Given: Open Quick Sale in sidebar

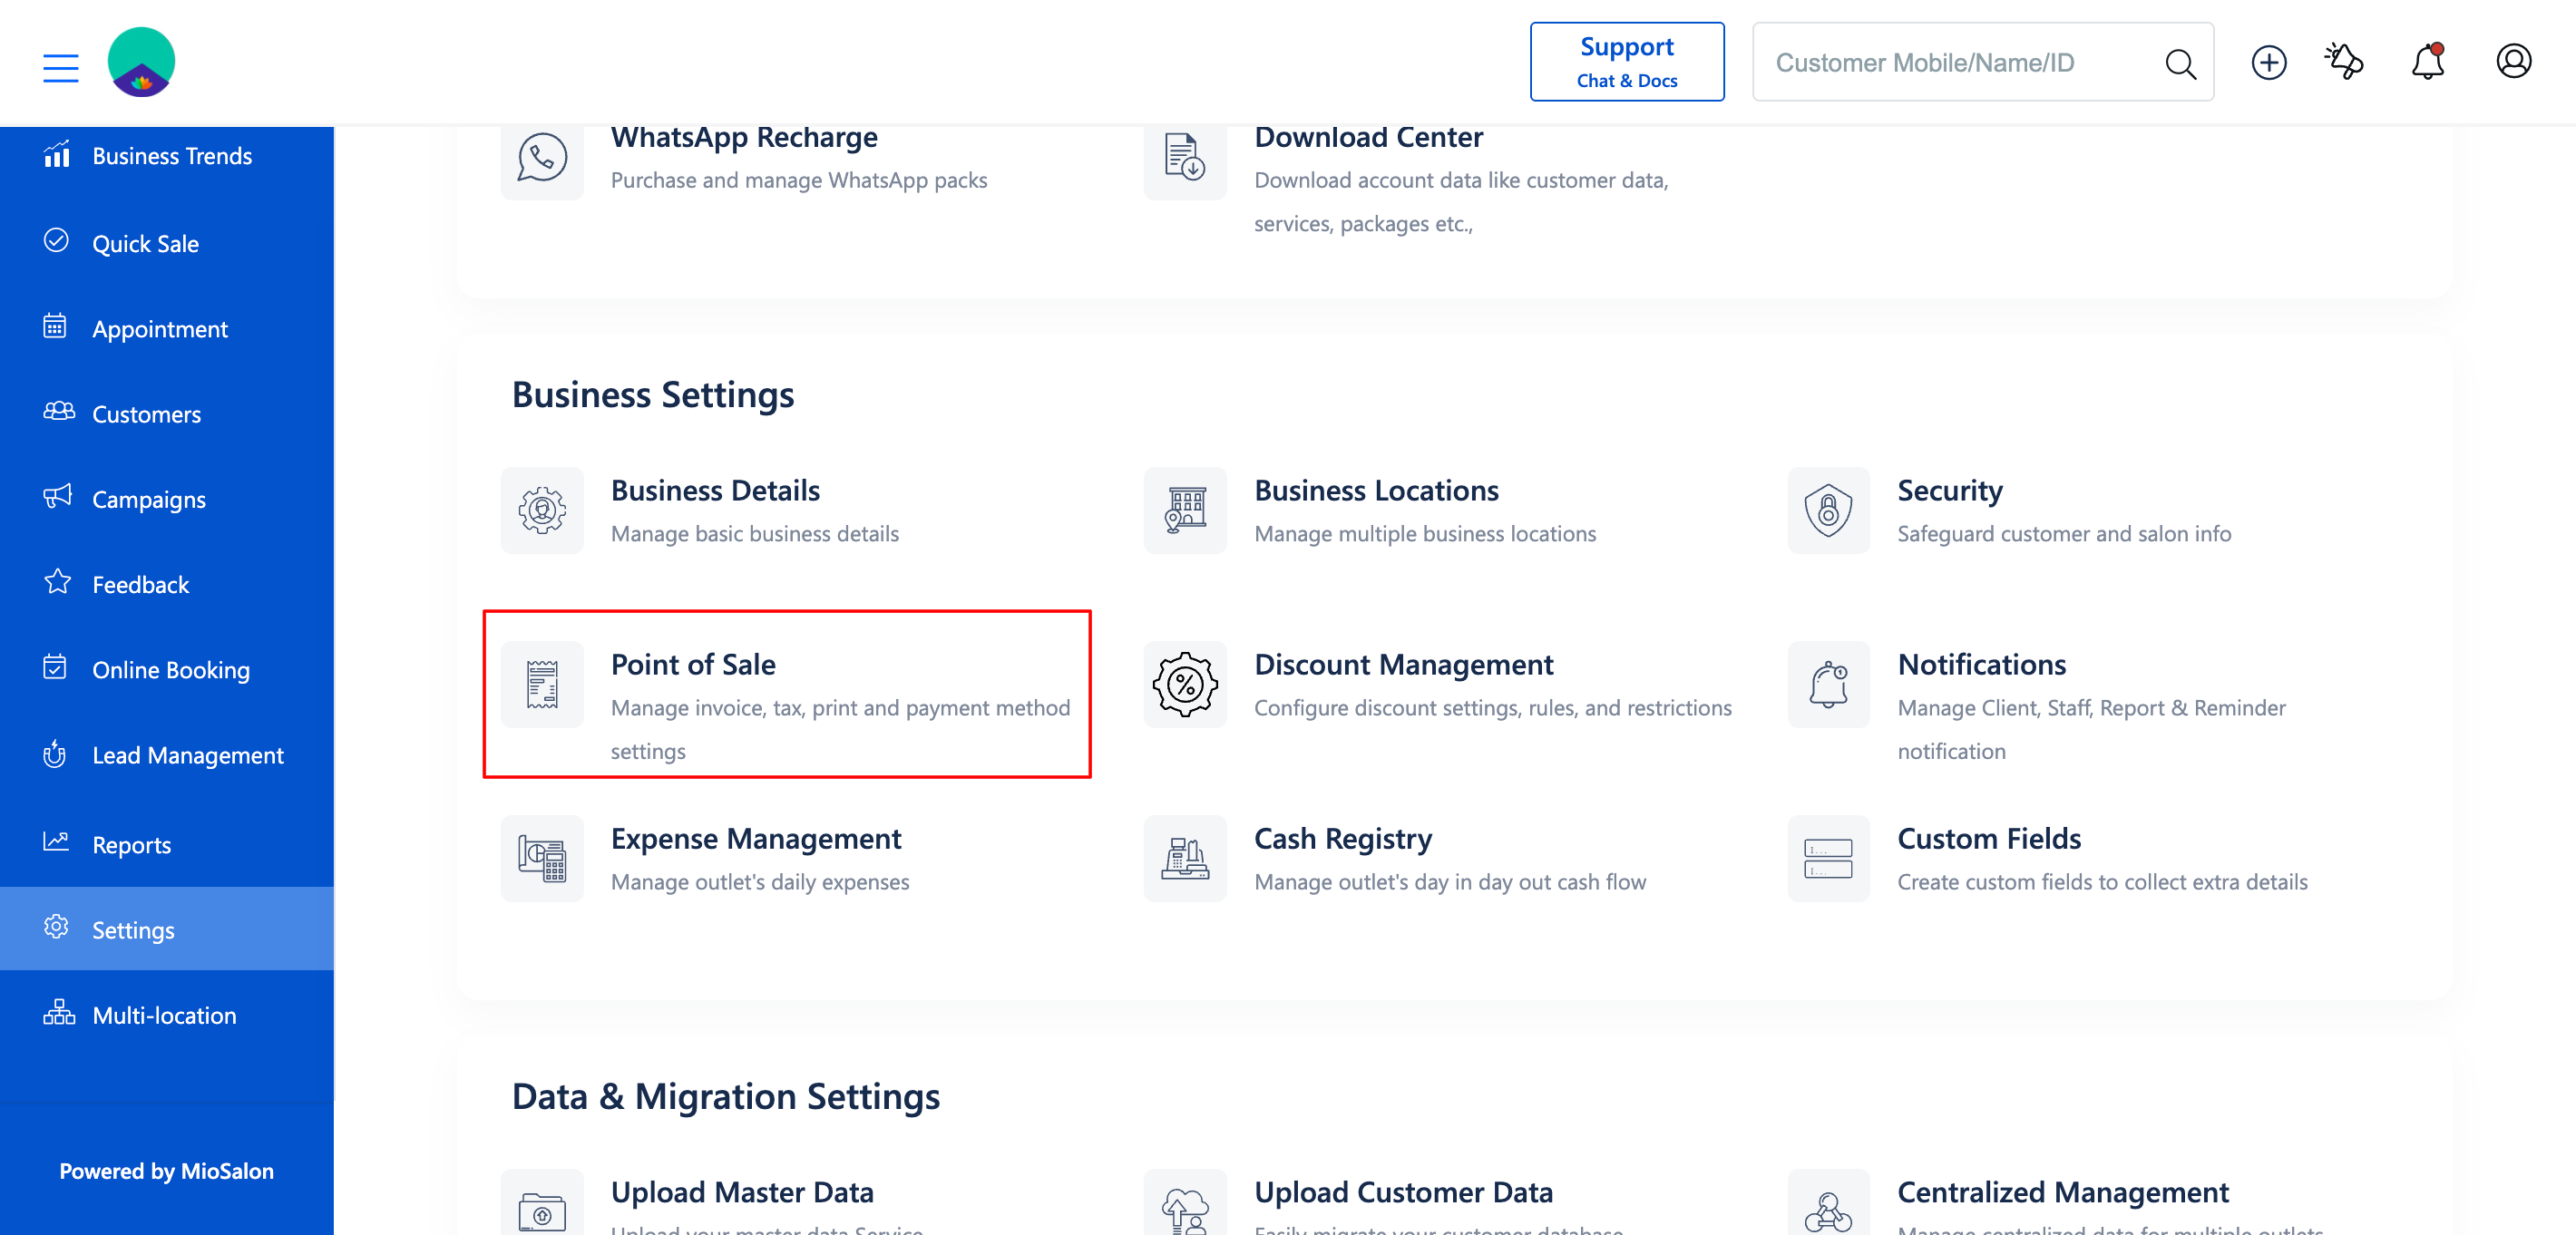Looking at the screenshot, I should (167, 243).
